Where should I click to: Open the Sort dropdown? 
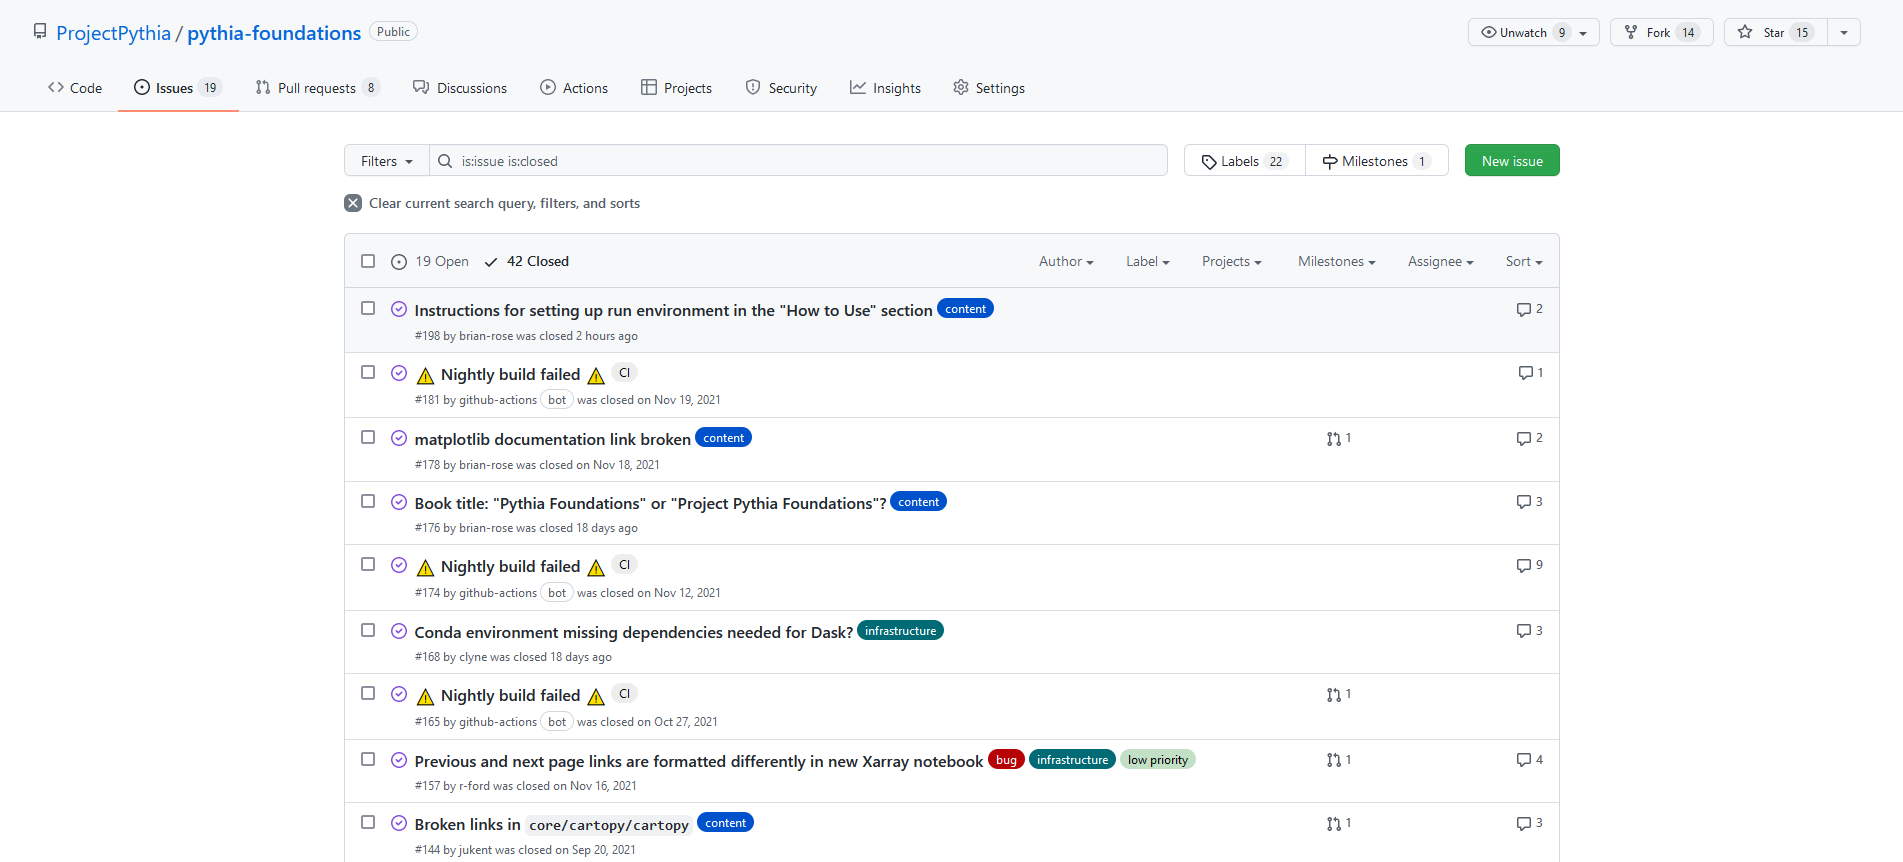click(1523, 261)
